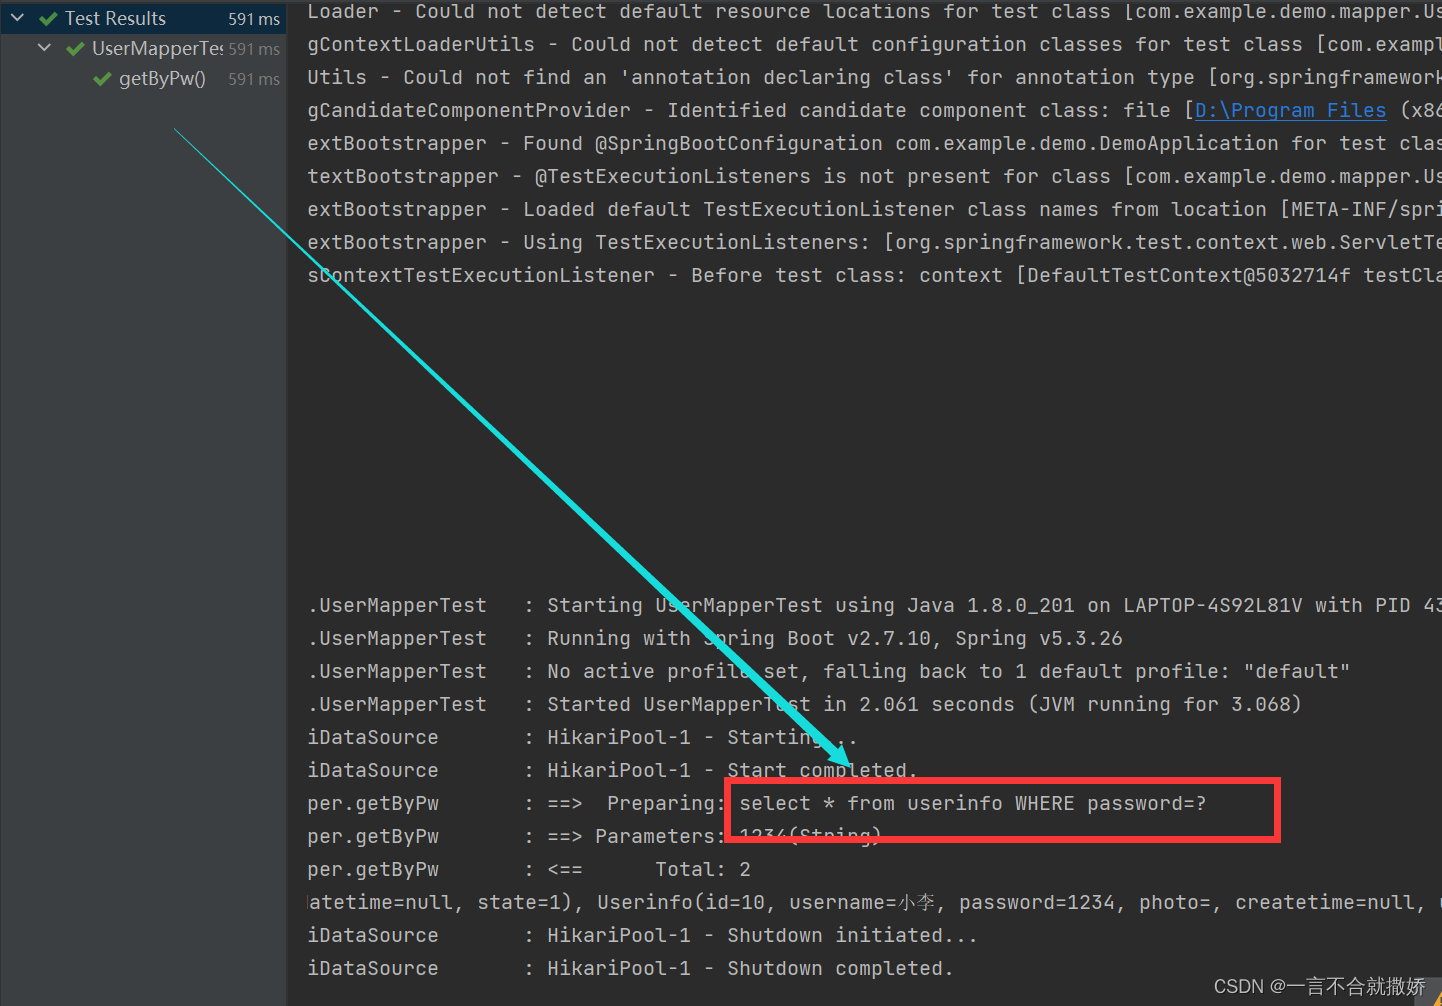
Task: Click the passed-test check icon next to UserMapperTest
Action: (x=75, y=47)
